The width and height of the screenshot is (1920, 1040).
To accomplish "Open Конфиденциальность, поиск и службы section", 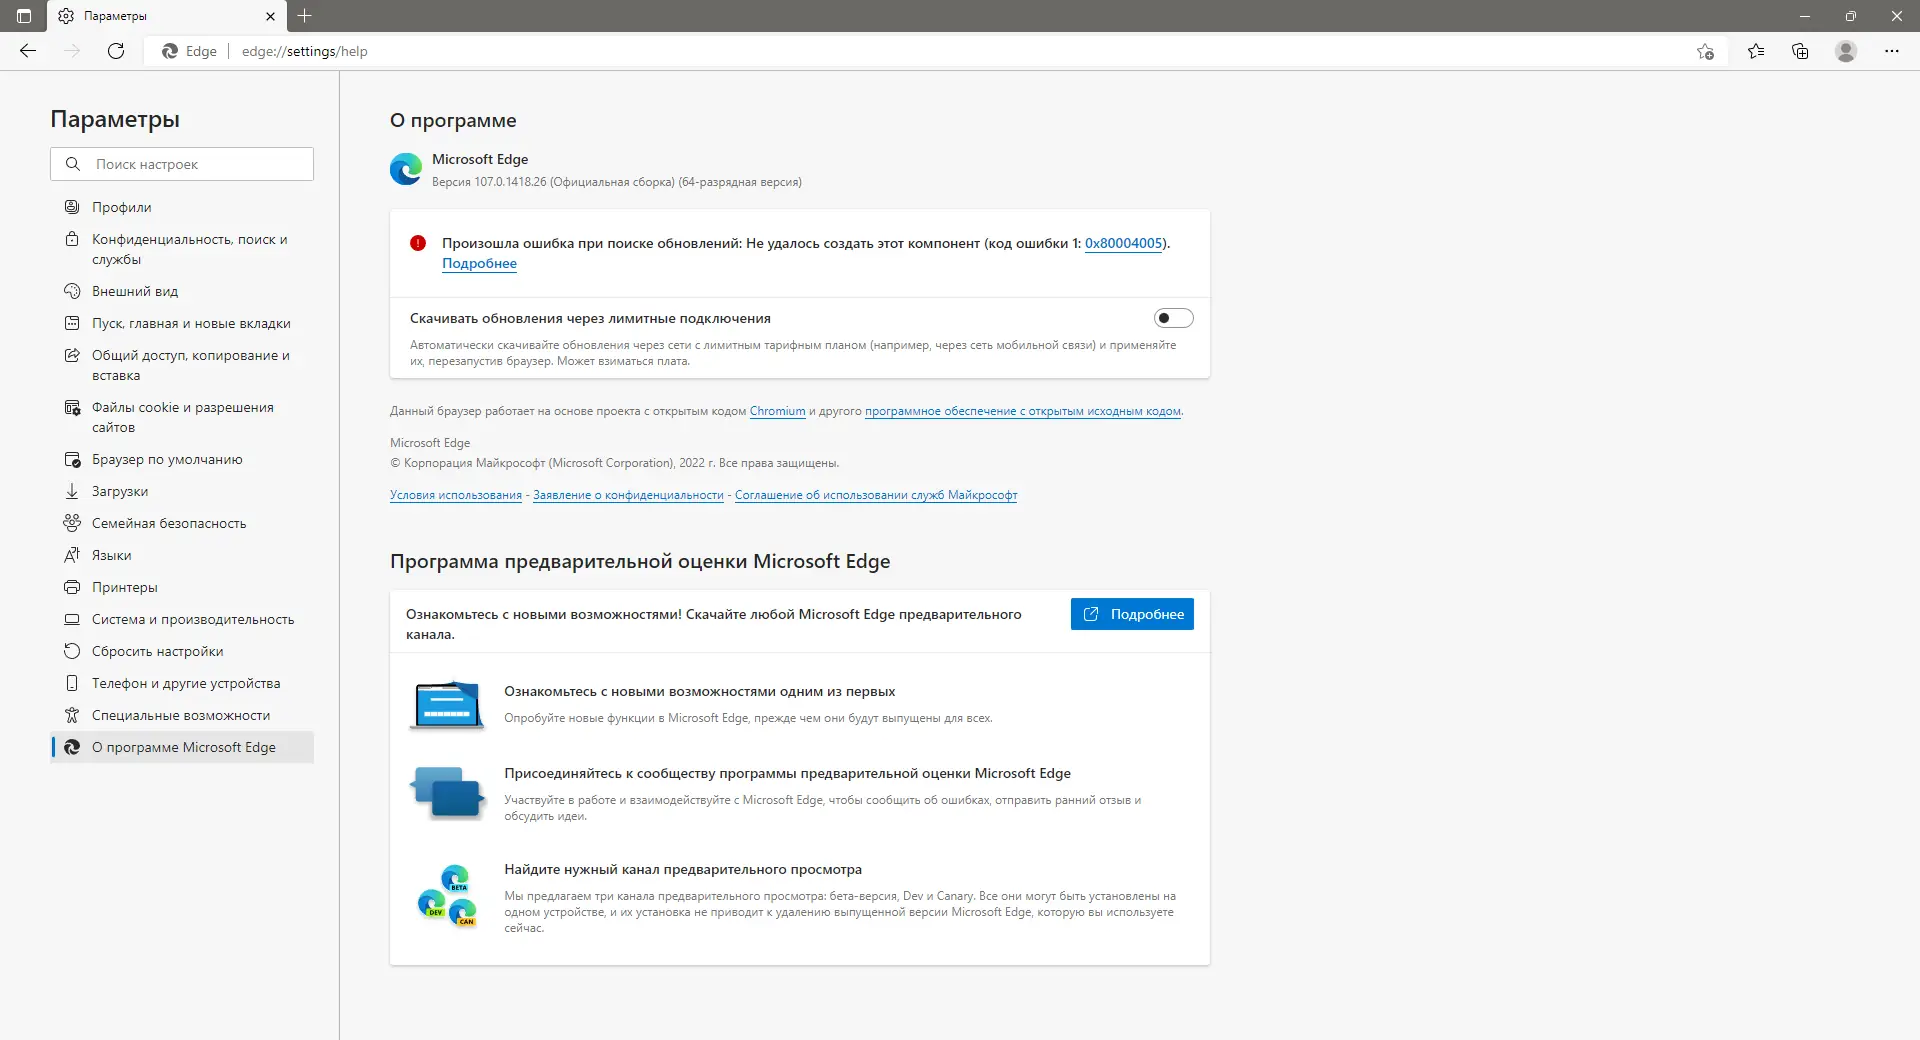I will click(x=182, y=249).
